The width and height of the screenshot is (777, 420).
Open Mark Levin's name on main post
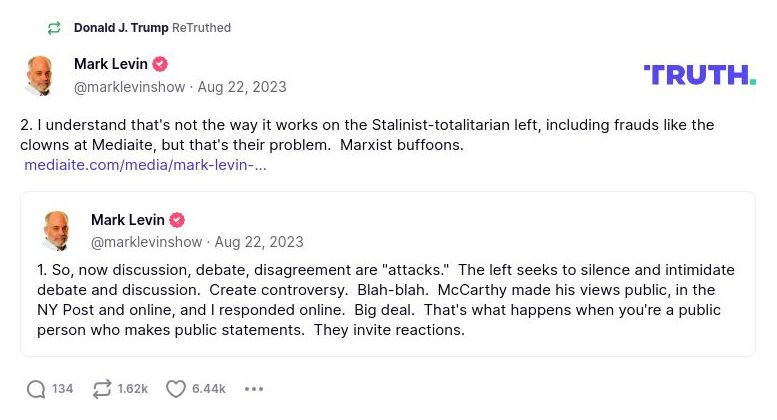click(x=108, y=64)
